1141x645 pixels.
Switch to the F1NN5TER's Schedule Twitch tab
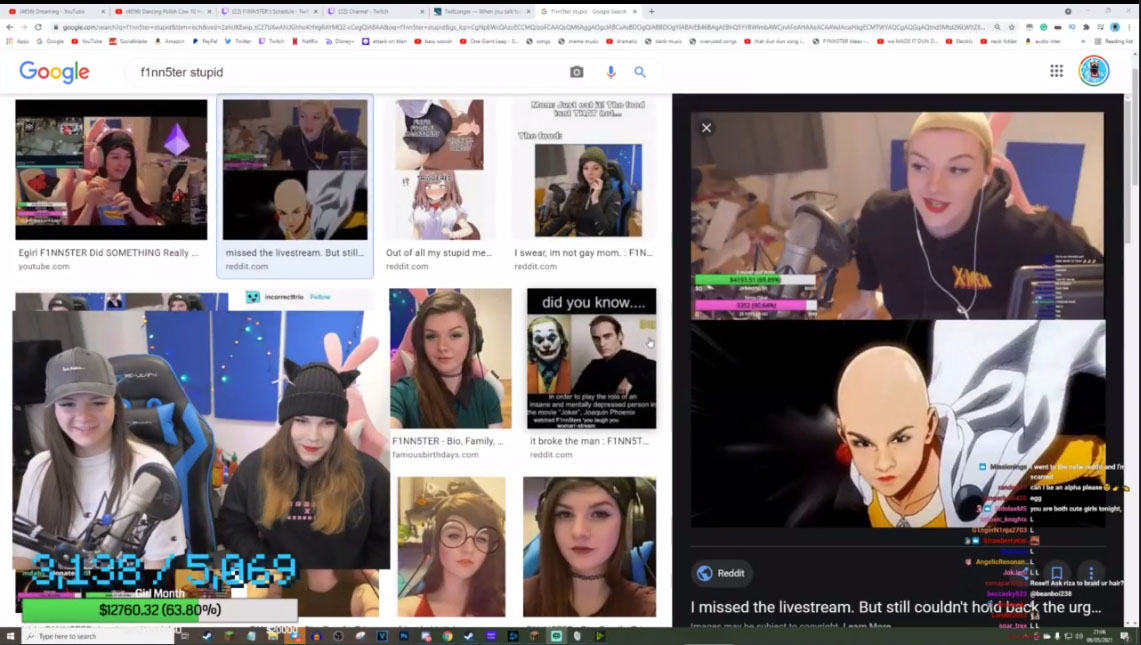pos(269,12)
